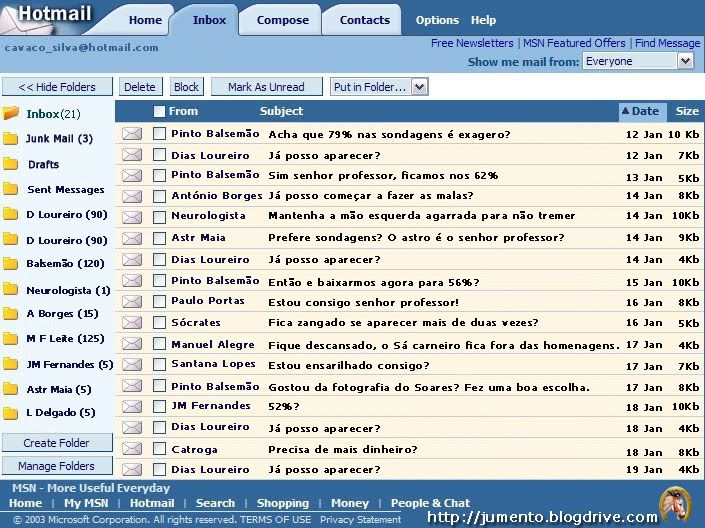Sort by Date ascending arrow

[x=625, y=111]
